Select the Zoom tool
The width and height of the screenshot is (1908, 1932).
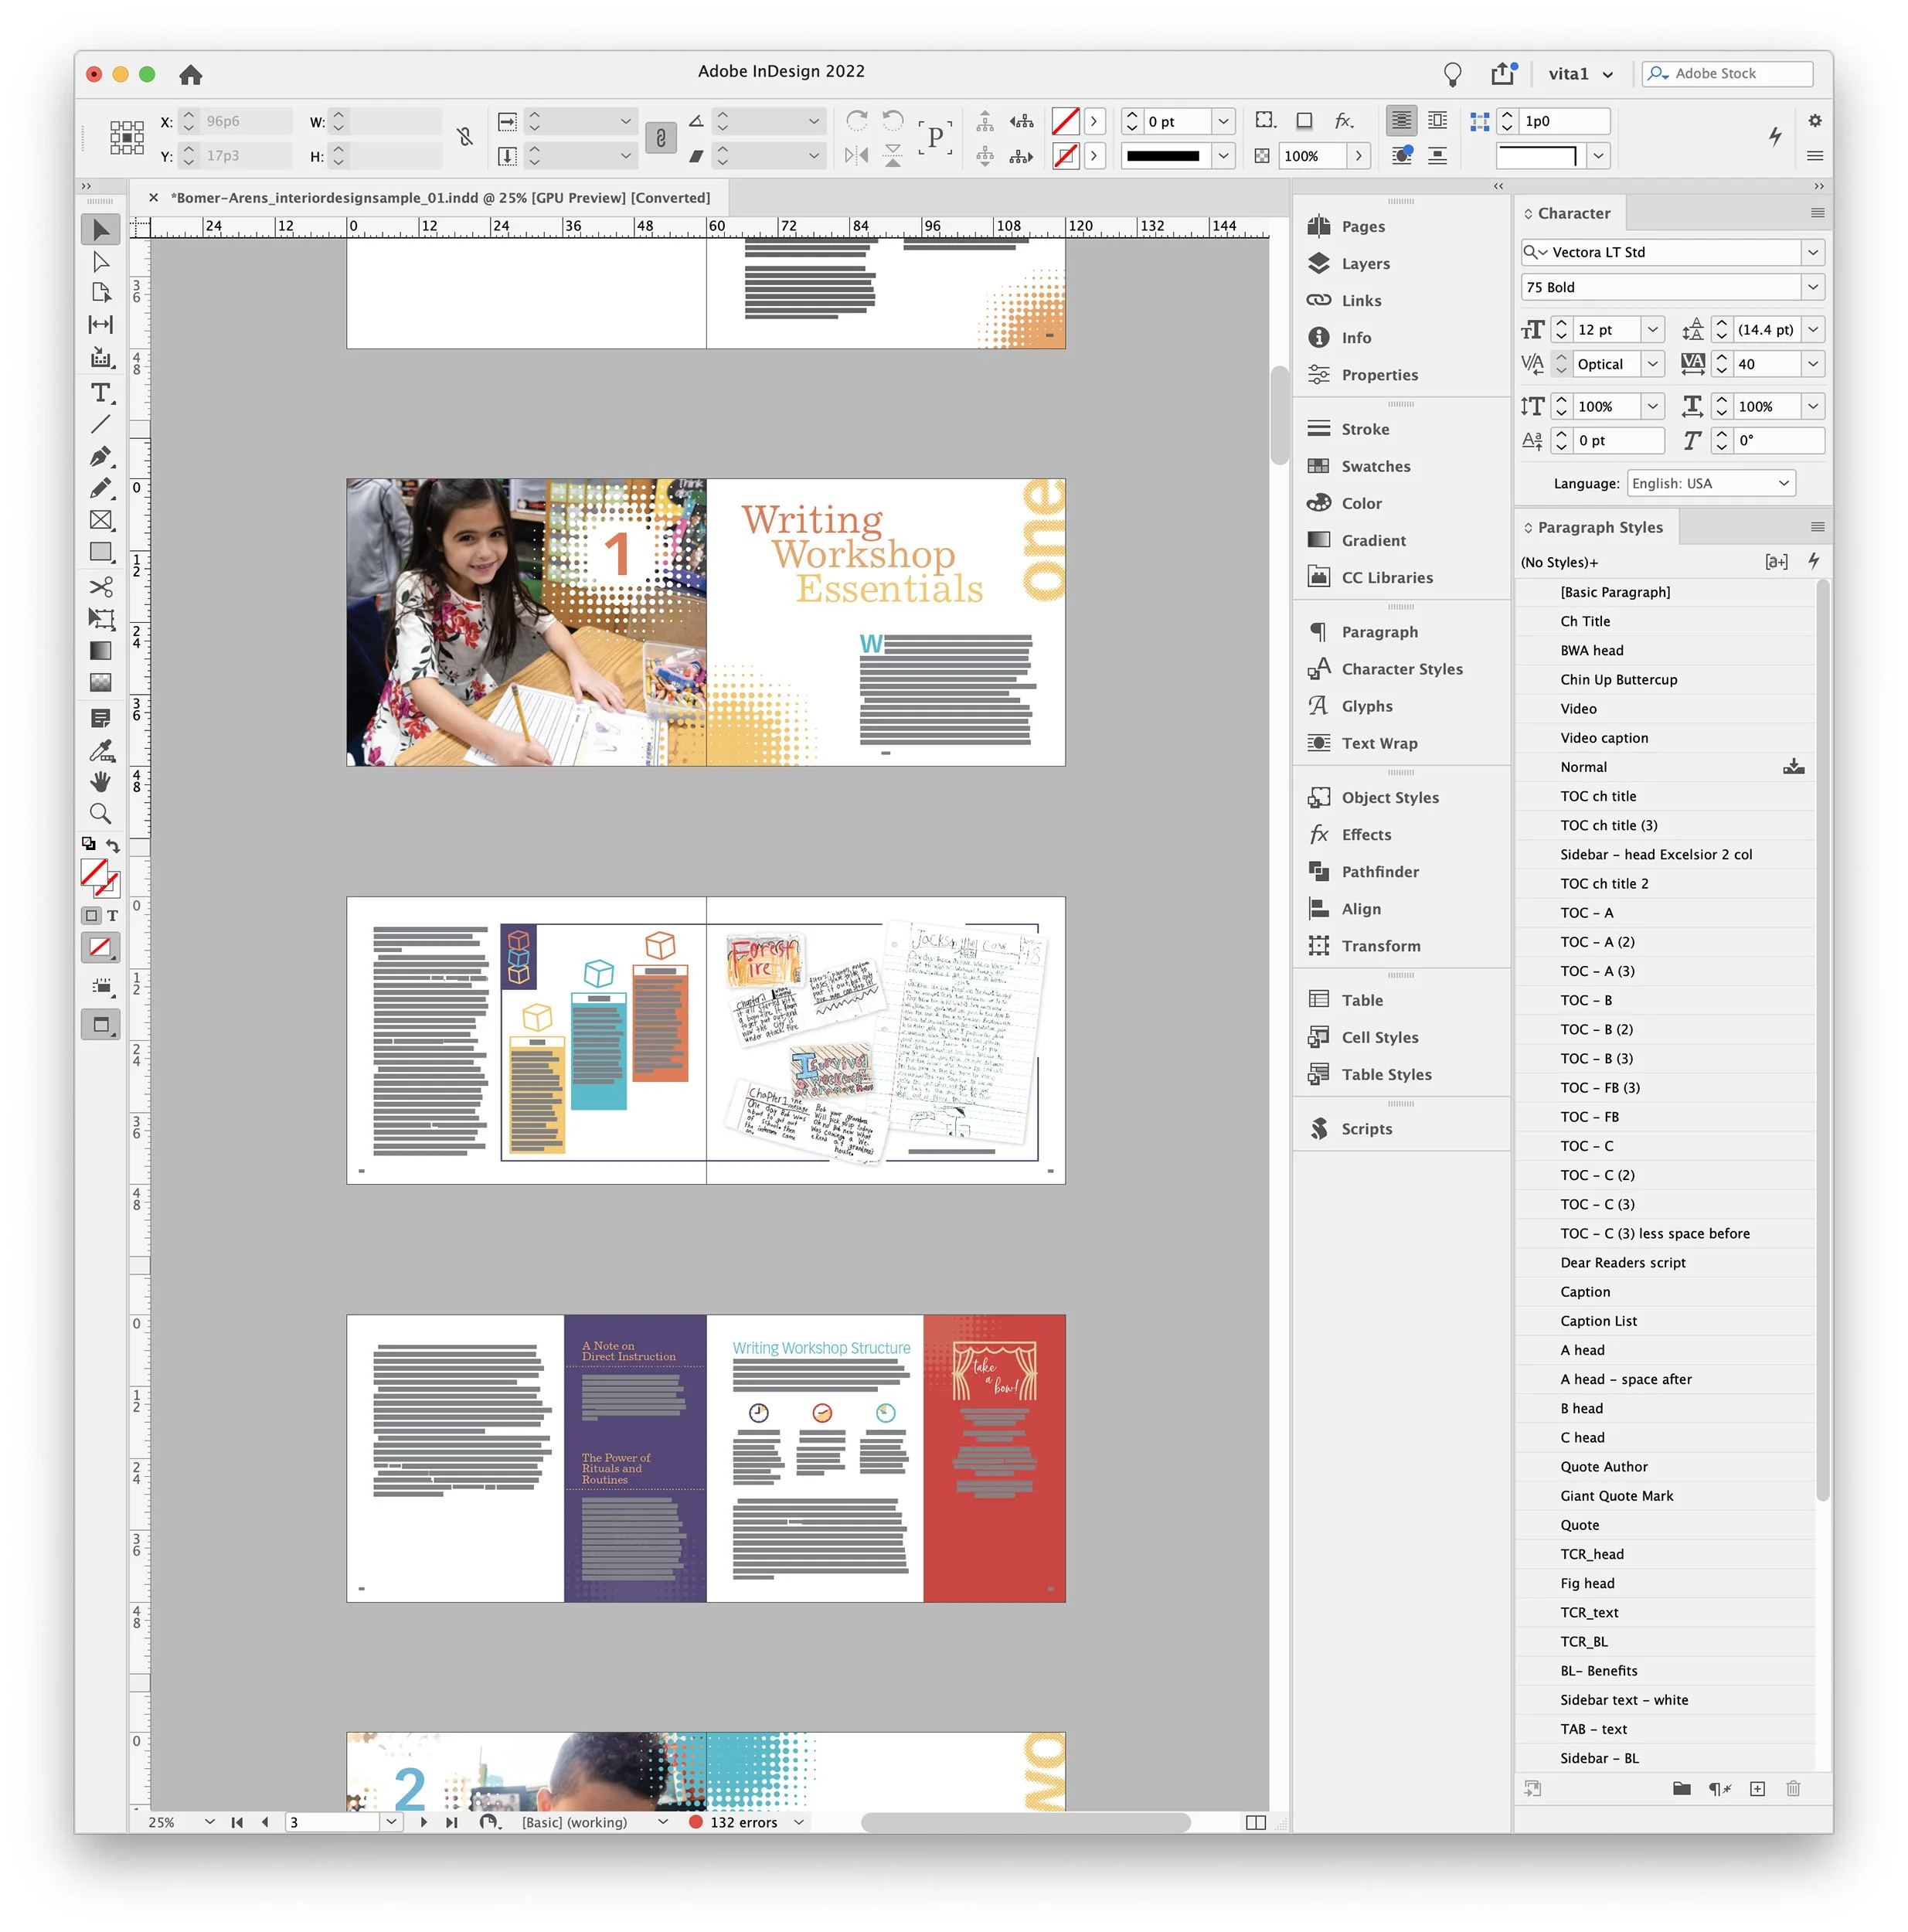pos(100,814)
